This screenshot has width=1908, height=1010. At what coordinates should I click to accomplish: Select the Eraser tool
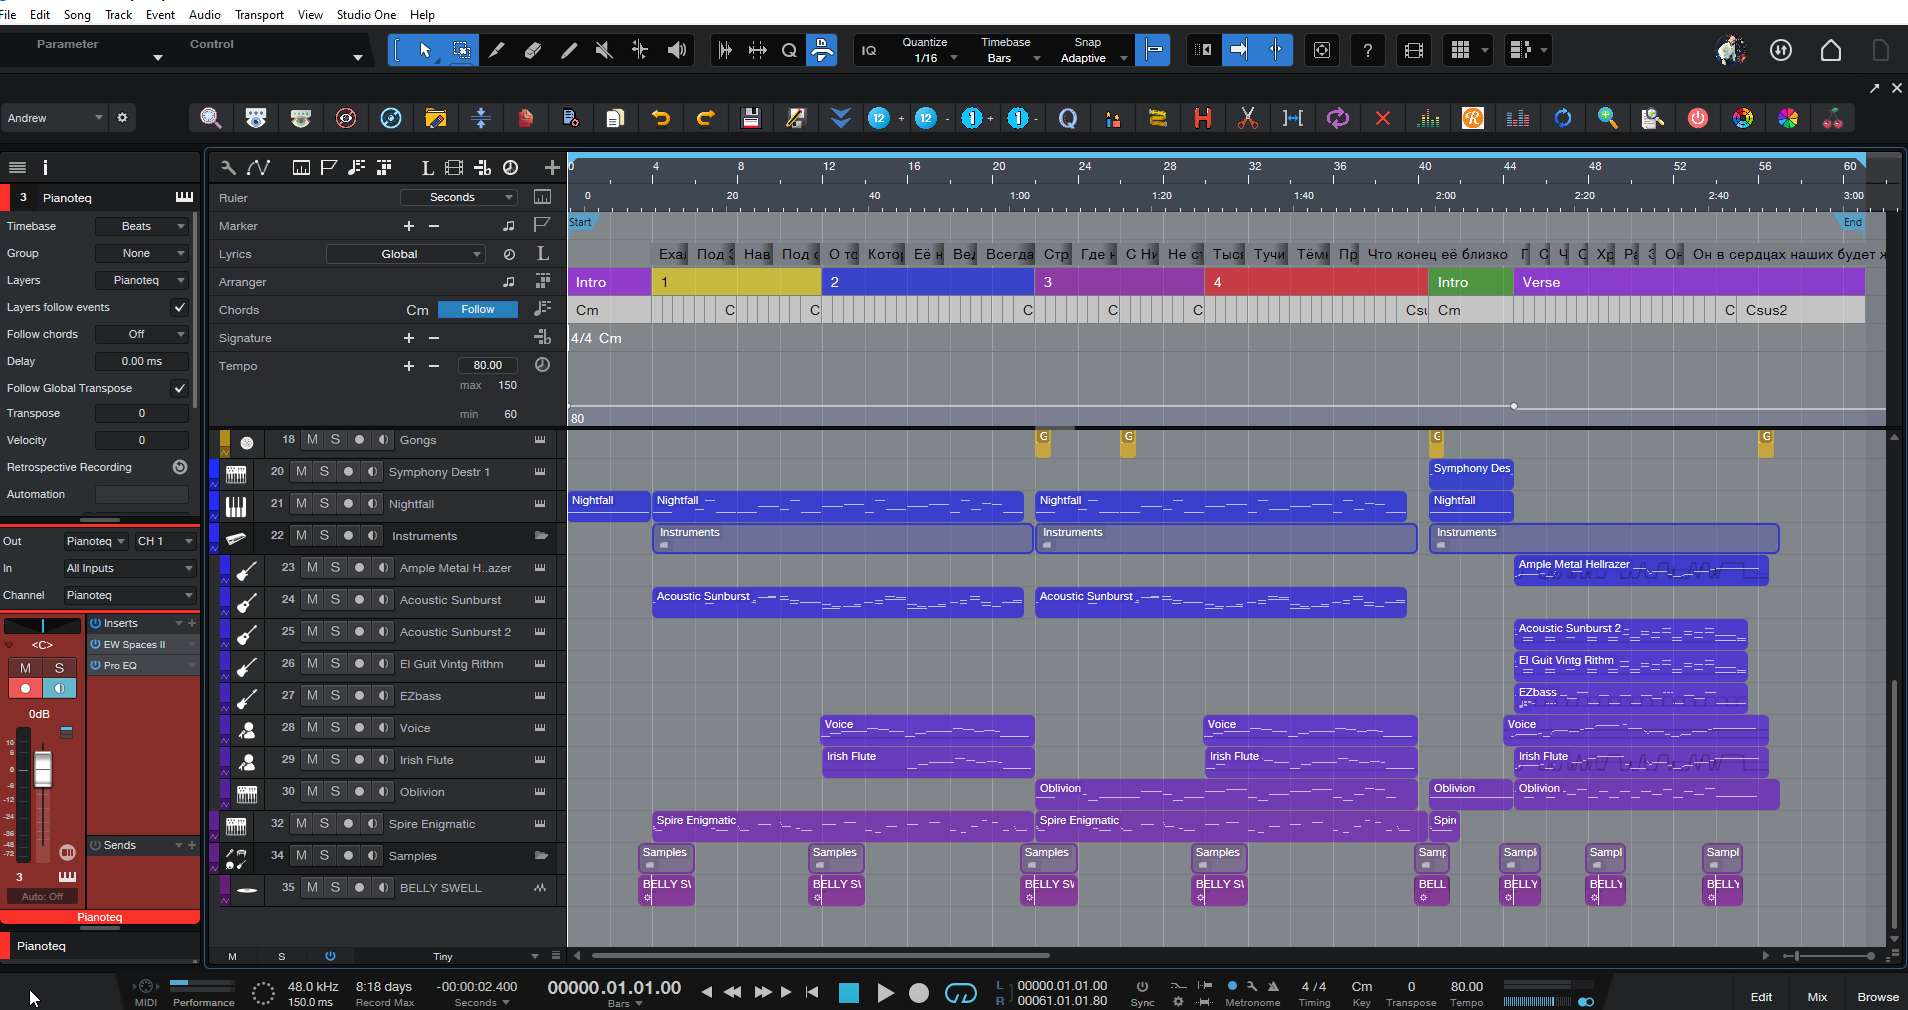point(533,50)
